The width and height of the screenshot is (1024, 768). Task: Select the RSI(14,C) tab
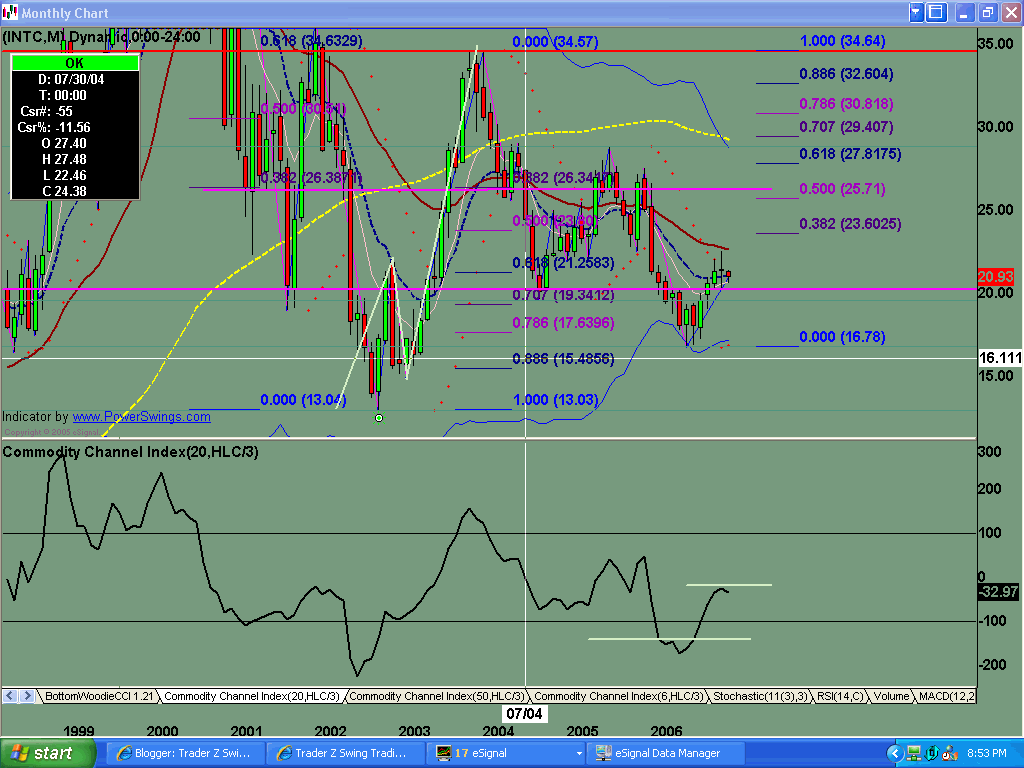pos(840,696)
